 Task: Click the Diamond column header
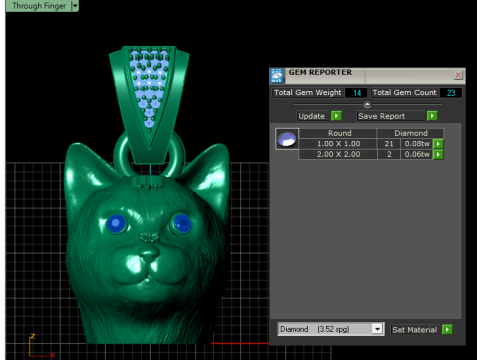411,133
